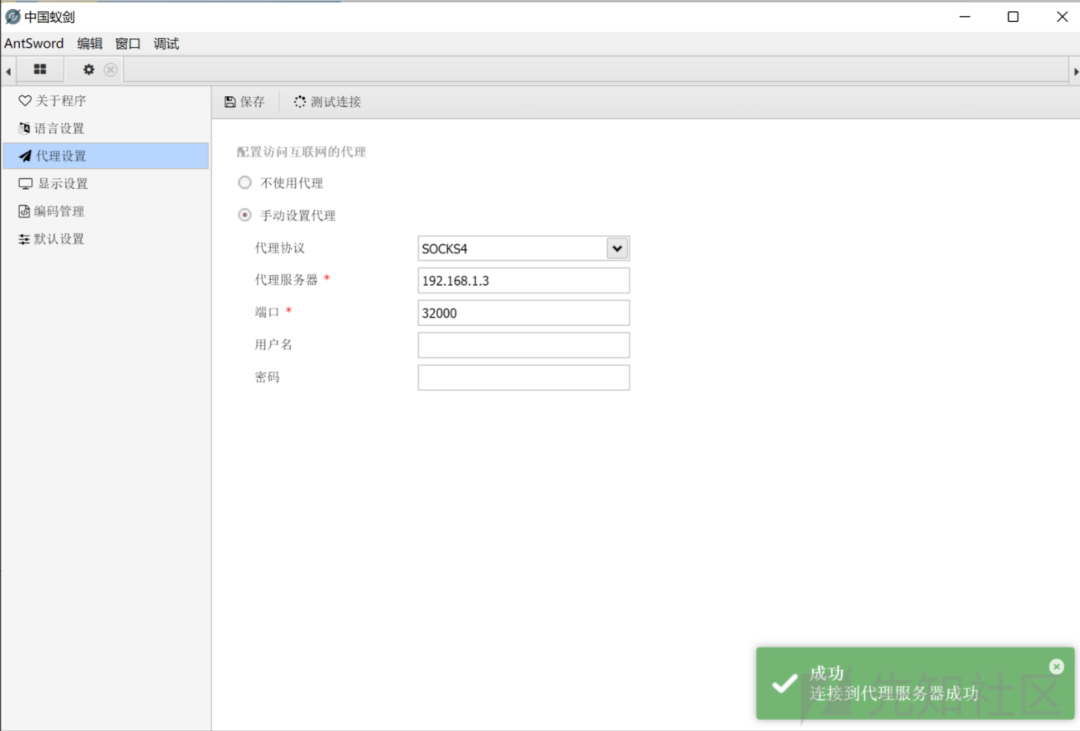Image resolution: width=1080 pixels, height=731 pixels.
Task: Maximize the 中国蚁剑 window
Action: pyautogui.click(x=1012, y=17)
